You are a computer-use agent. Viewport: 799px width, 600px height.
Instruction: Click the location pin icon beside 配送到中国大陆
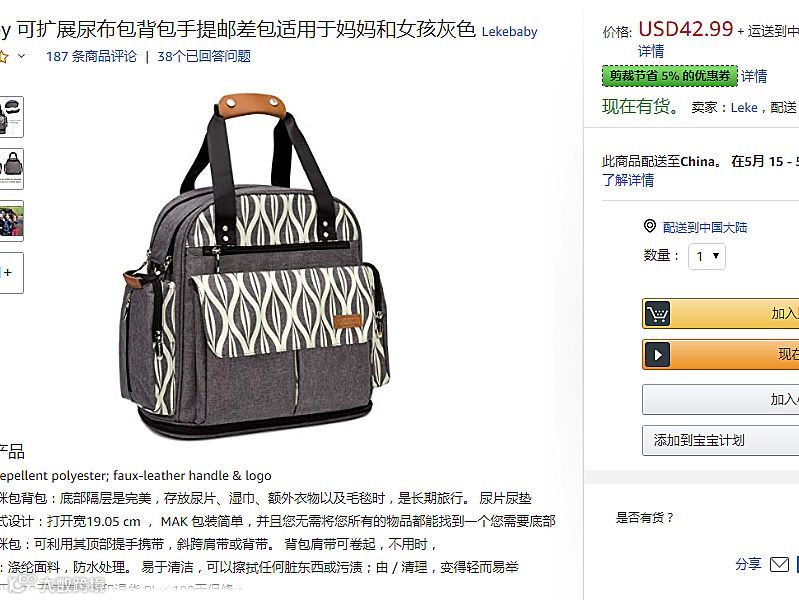coord(650,226)
